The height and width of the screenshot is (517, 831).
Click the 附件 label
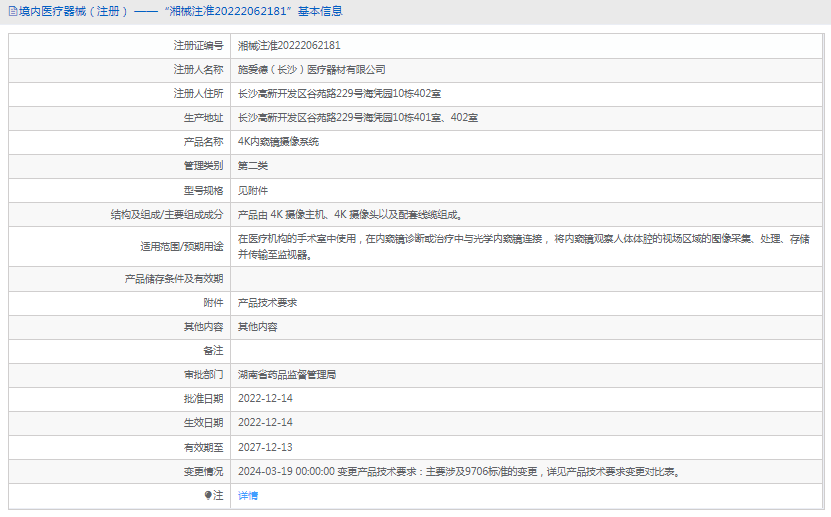213,302
